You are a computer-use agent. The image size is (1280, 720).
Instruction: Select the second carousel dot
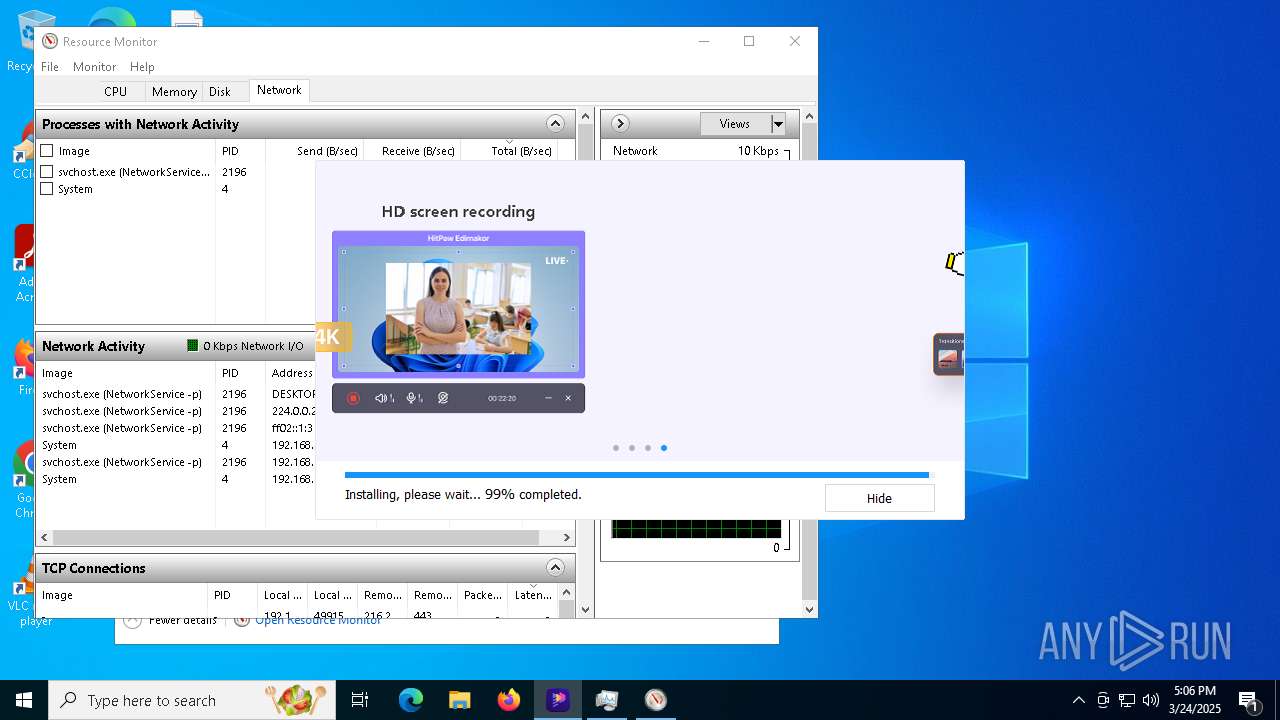coord(632,448)
